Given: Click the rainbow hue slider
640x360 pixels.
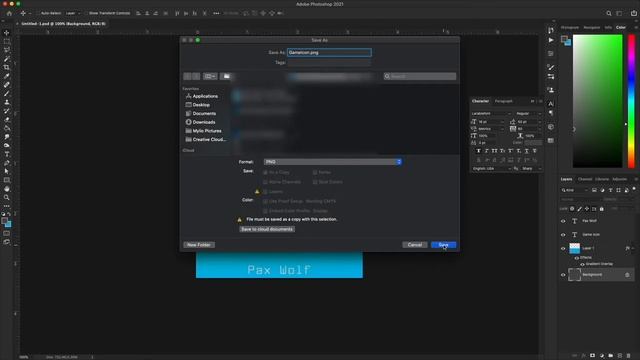Looking at the screenshot, I should pyautogui.click(x=631, y=101).
